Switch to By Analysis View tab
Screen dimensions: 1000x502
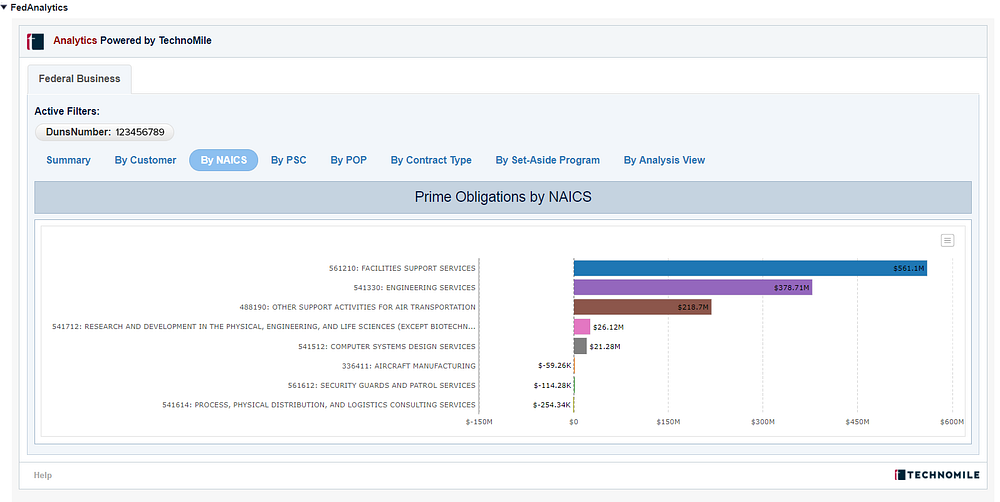coord(664,160)
